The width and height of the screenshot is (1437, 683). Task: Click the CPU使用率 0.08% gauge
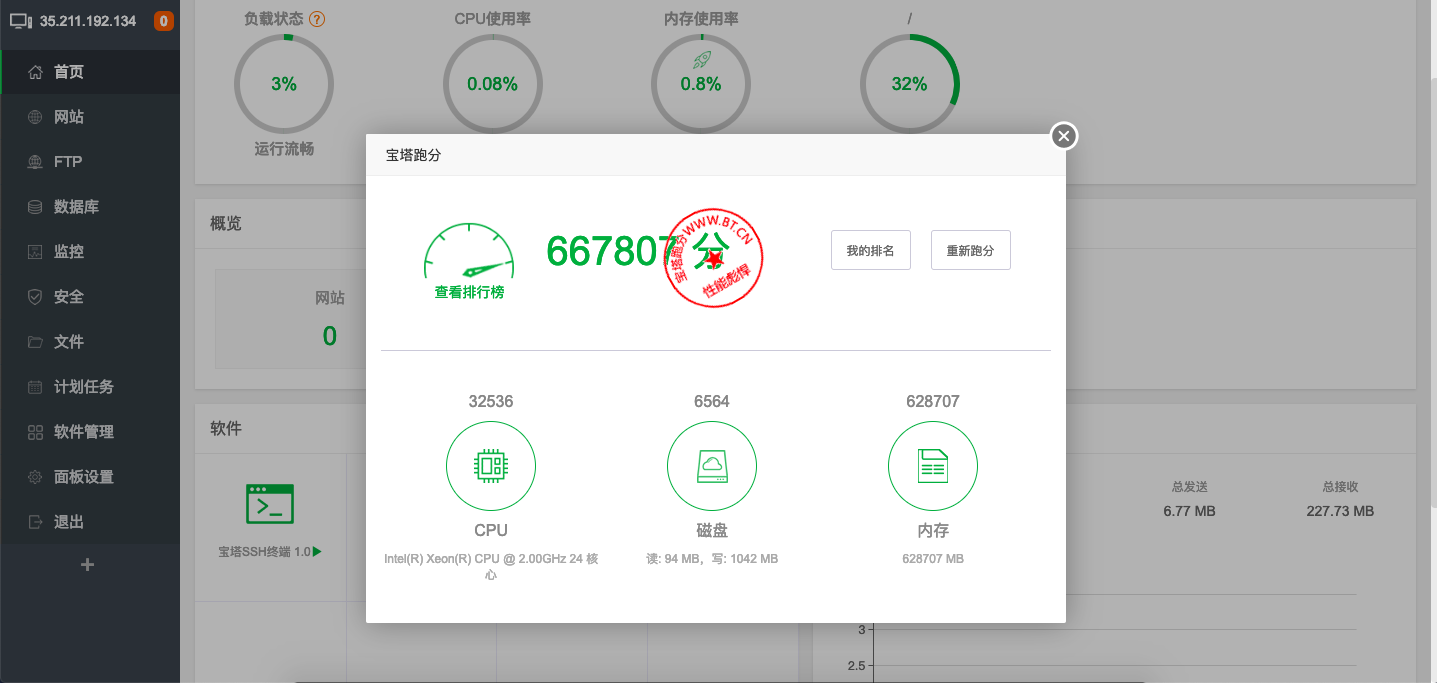click(x=492, y=84)
